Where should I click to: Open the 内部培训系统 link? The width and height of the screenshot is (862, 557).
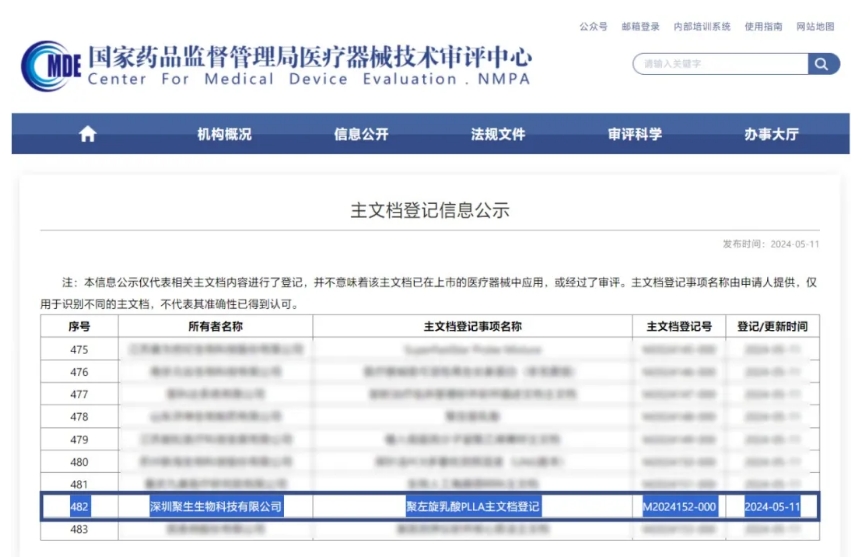coord(702,27)
